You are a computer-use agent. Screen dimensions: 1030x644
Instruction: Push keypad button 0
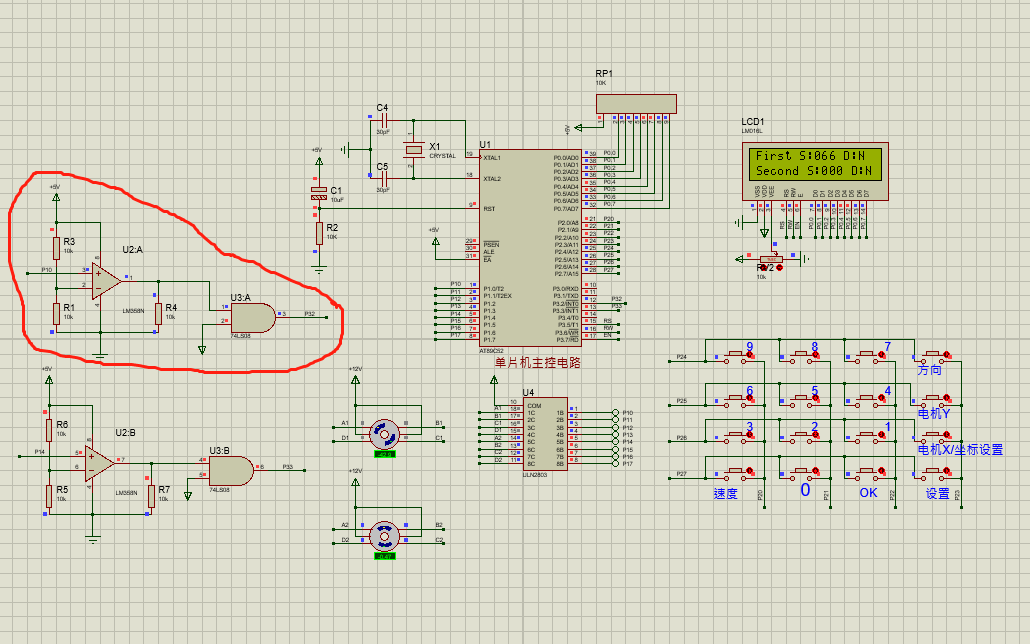(x=803, y=472)
